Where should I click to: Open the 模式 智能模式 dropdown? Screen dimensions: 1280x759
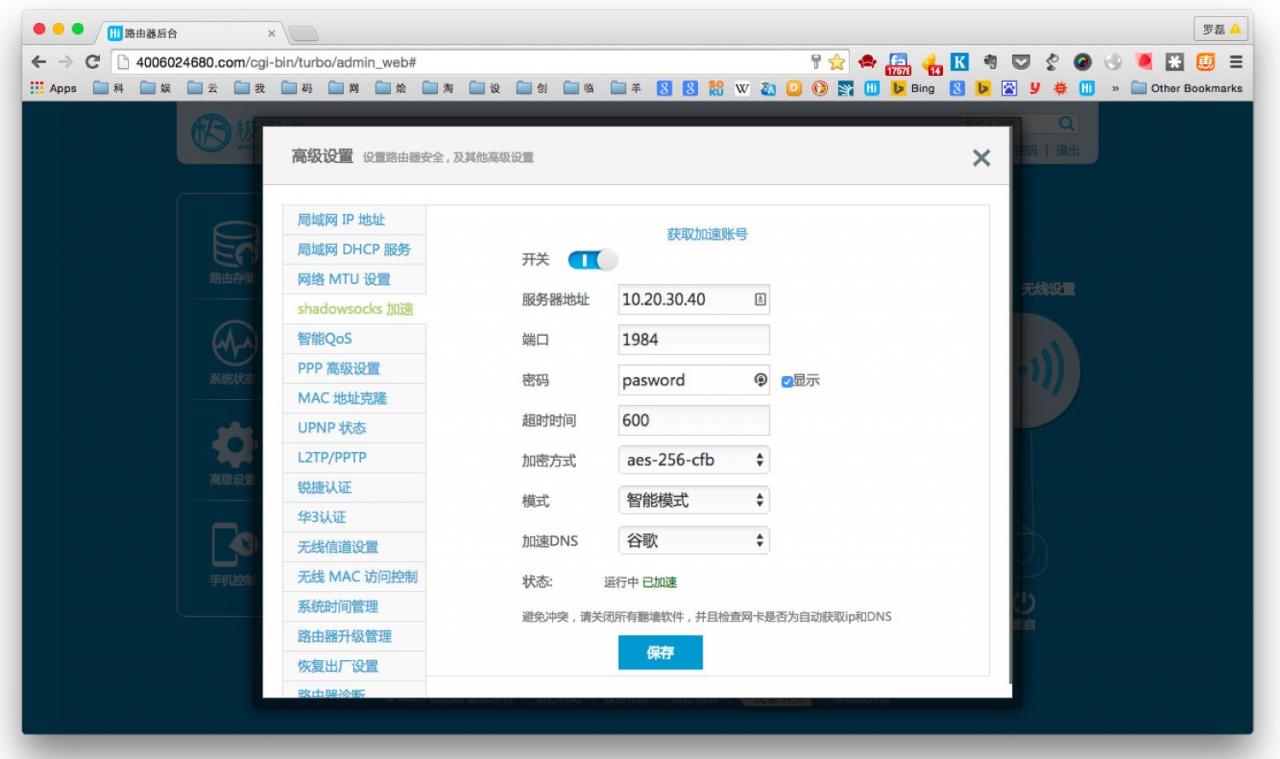tap(694, 500)
